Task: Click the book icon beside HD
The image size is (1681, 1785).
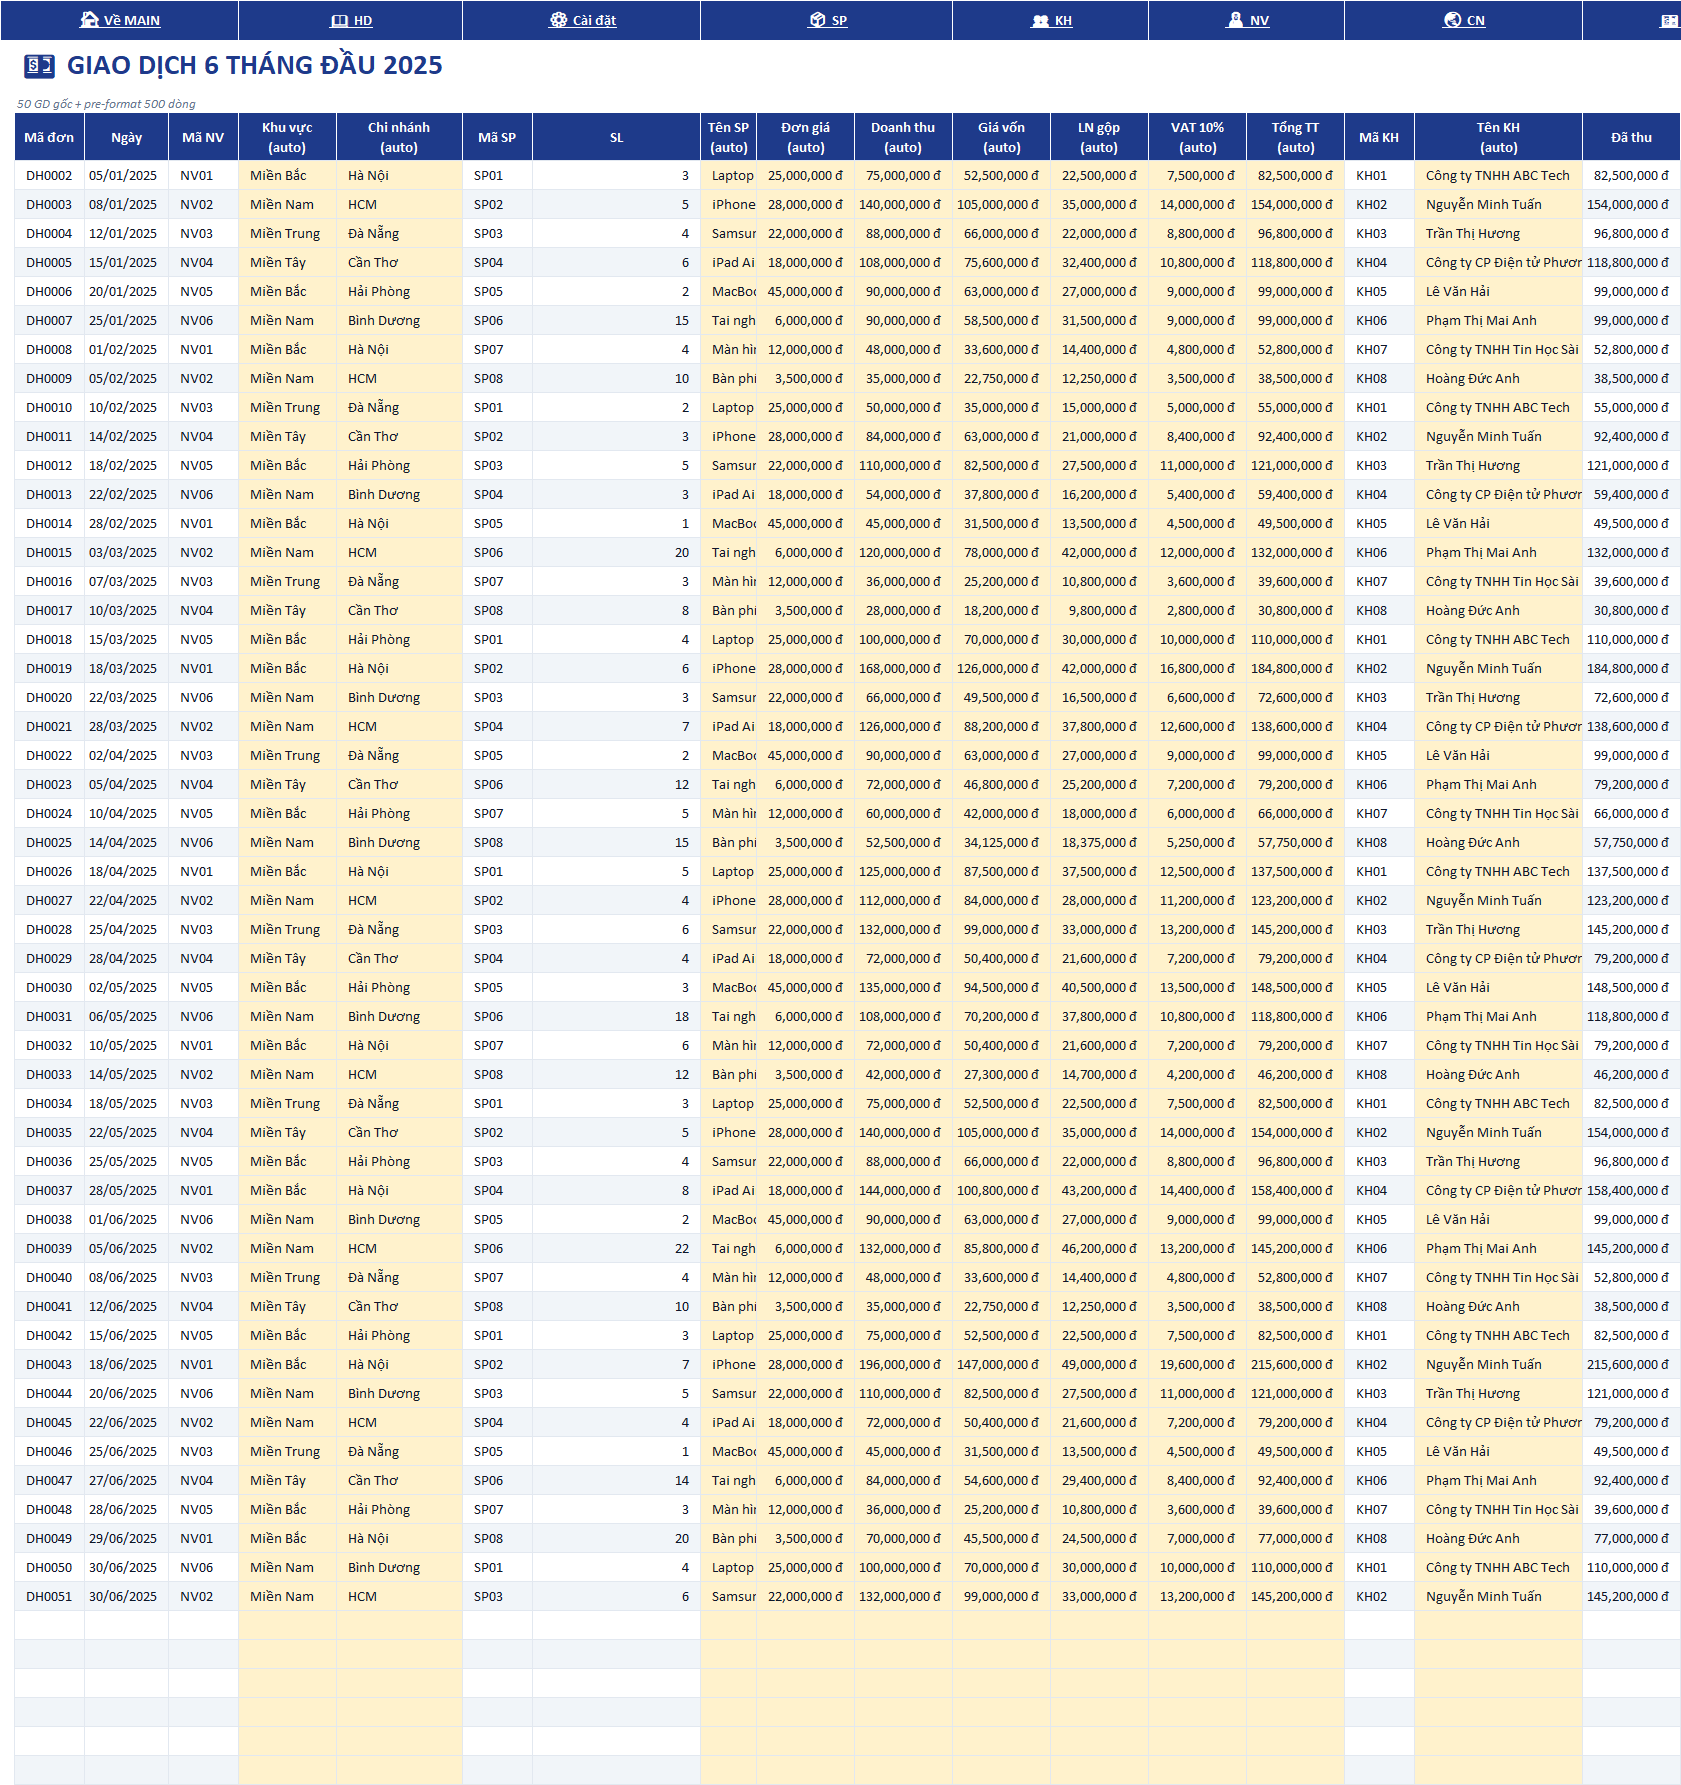Action: (x=339, y=20)
